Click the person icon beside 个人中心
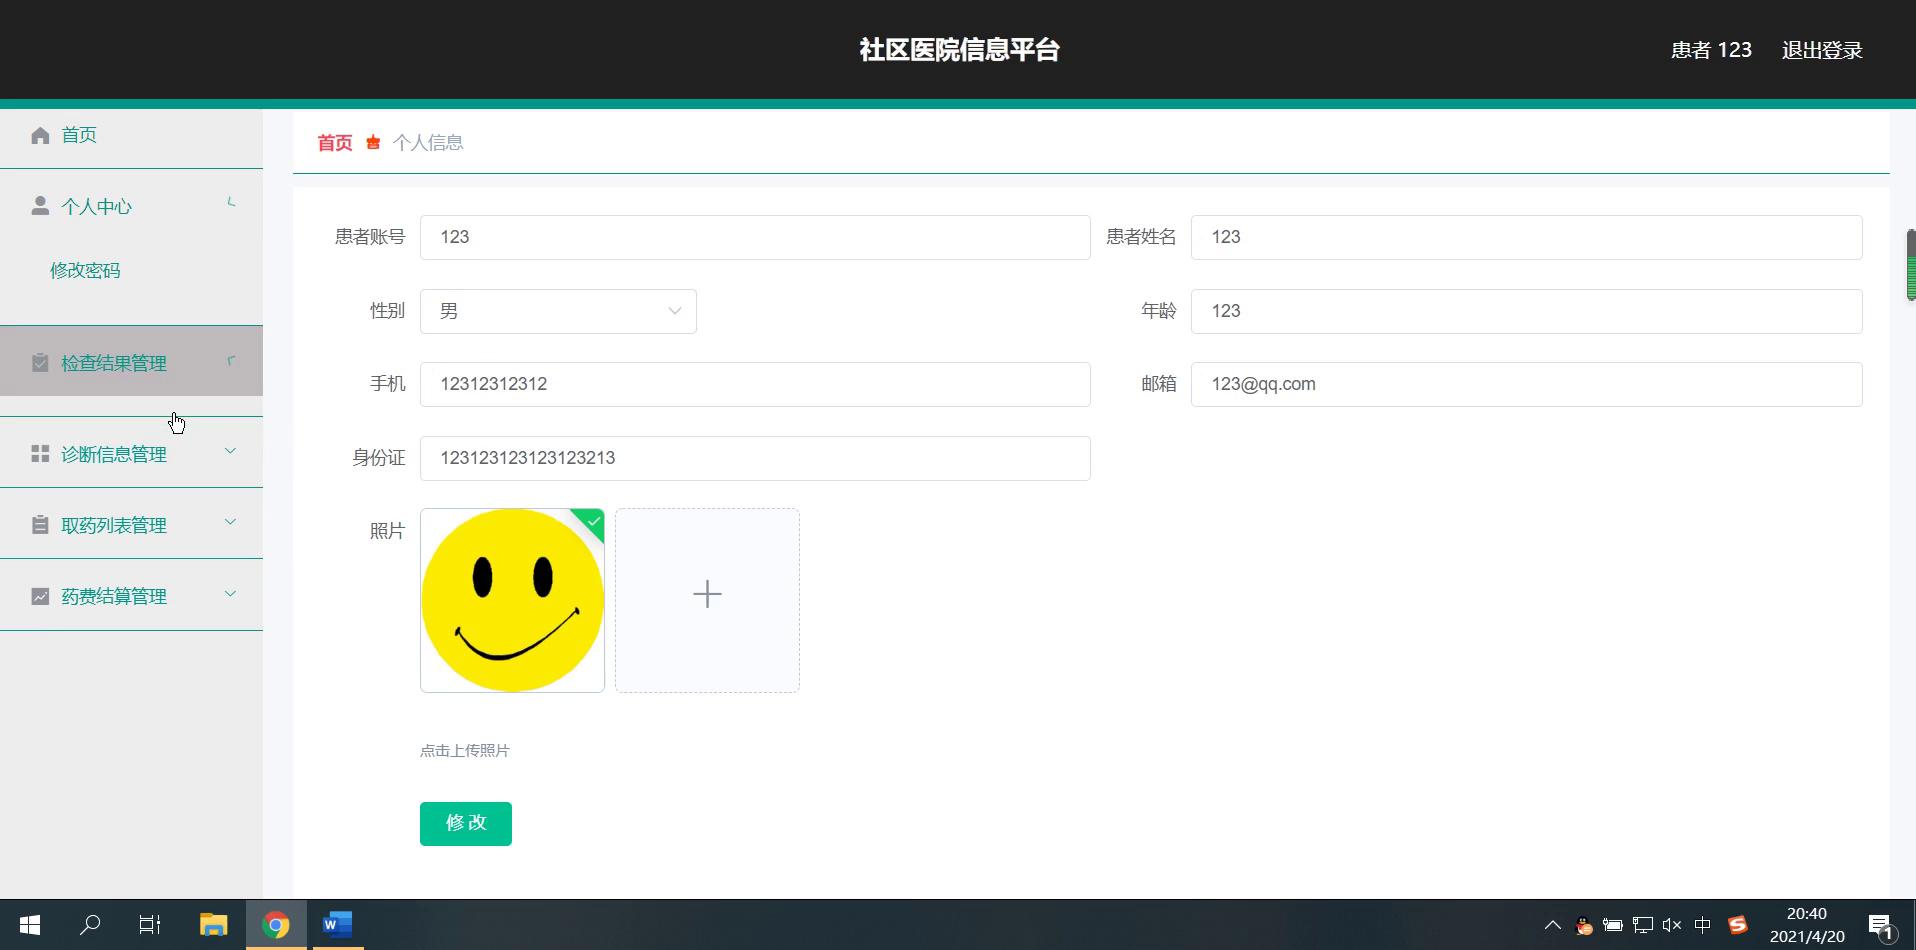 tap(40, 206)
